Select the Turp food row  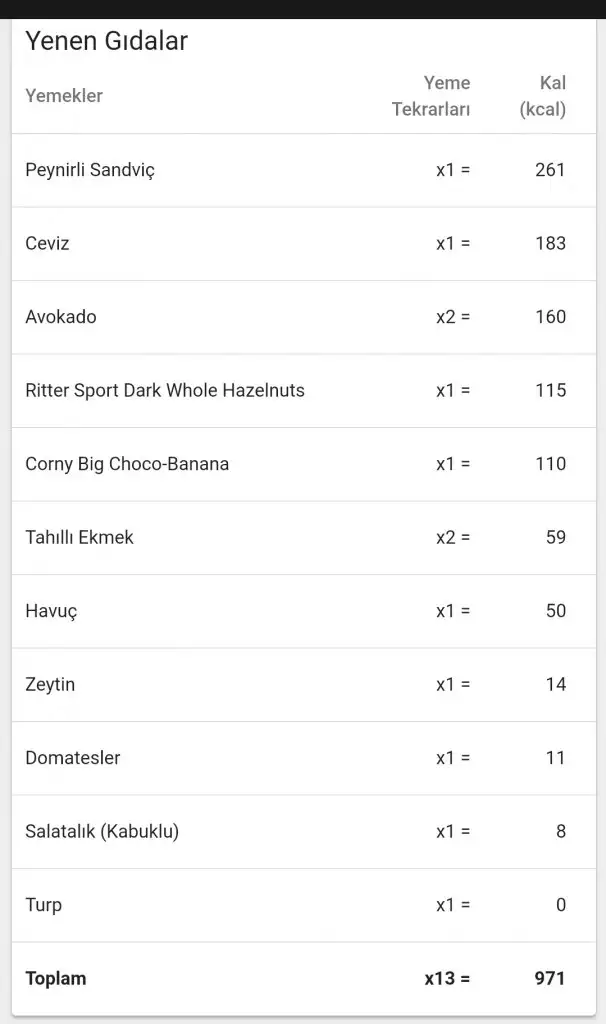point(43,905)
